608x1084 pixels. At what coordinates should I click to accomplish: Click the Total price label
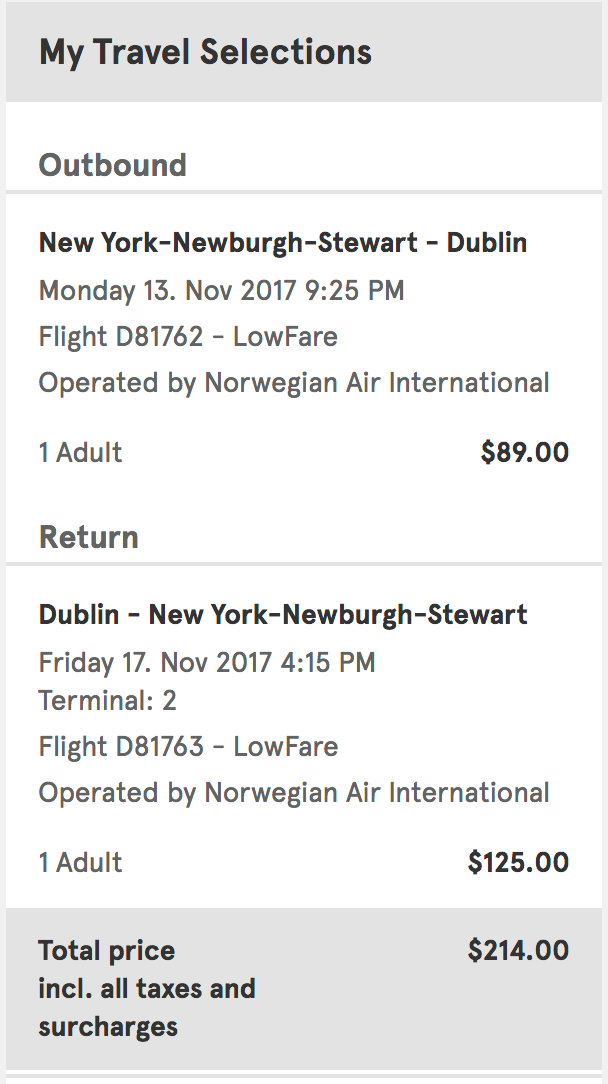[x=107, y=950]
